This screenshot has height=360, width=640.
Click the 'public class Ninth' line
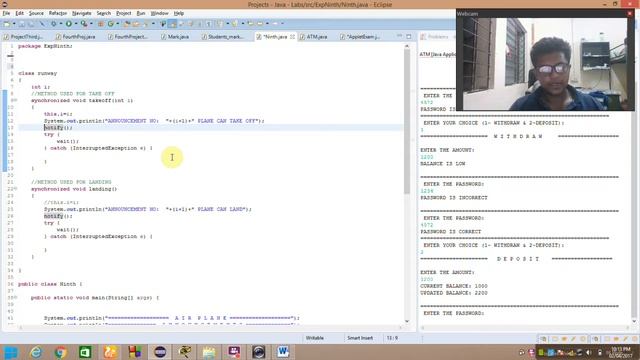50,284
